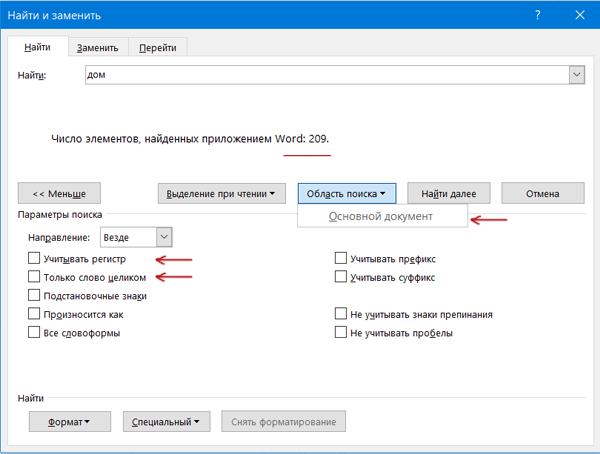Click the Найти search text field

(325, 75)
